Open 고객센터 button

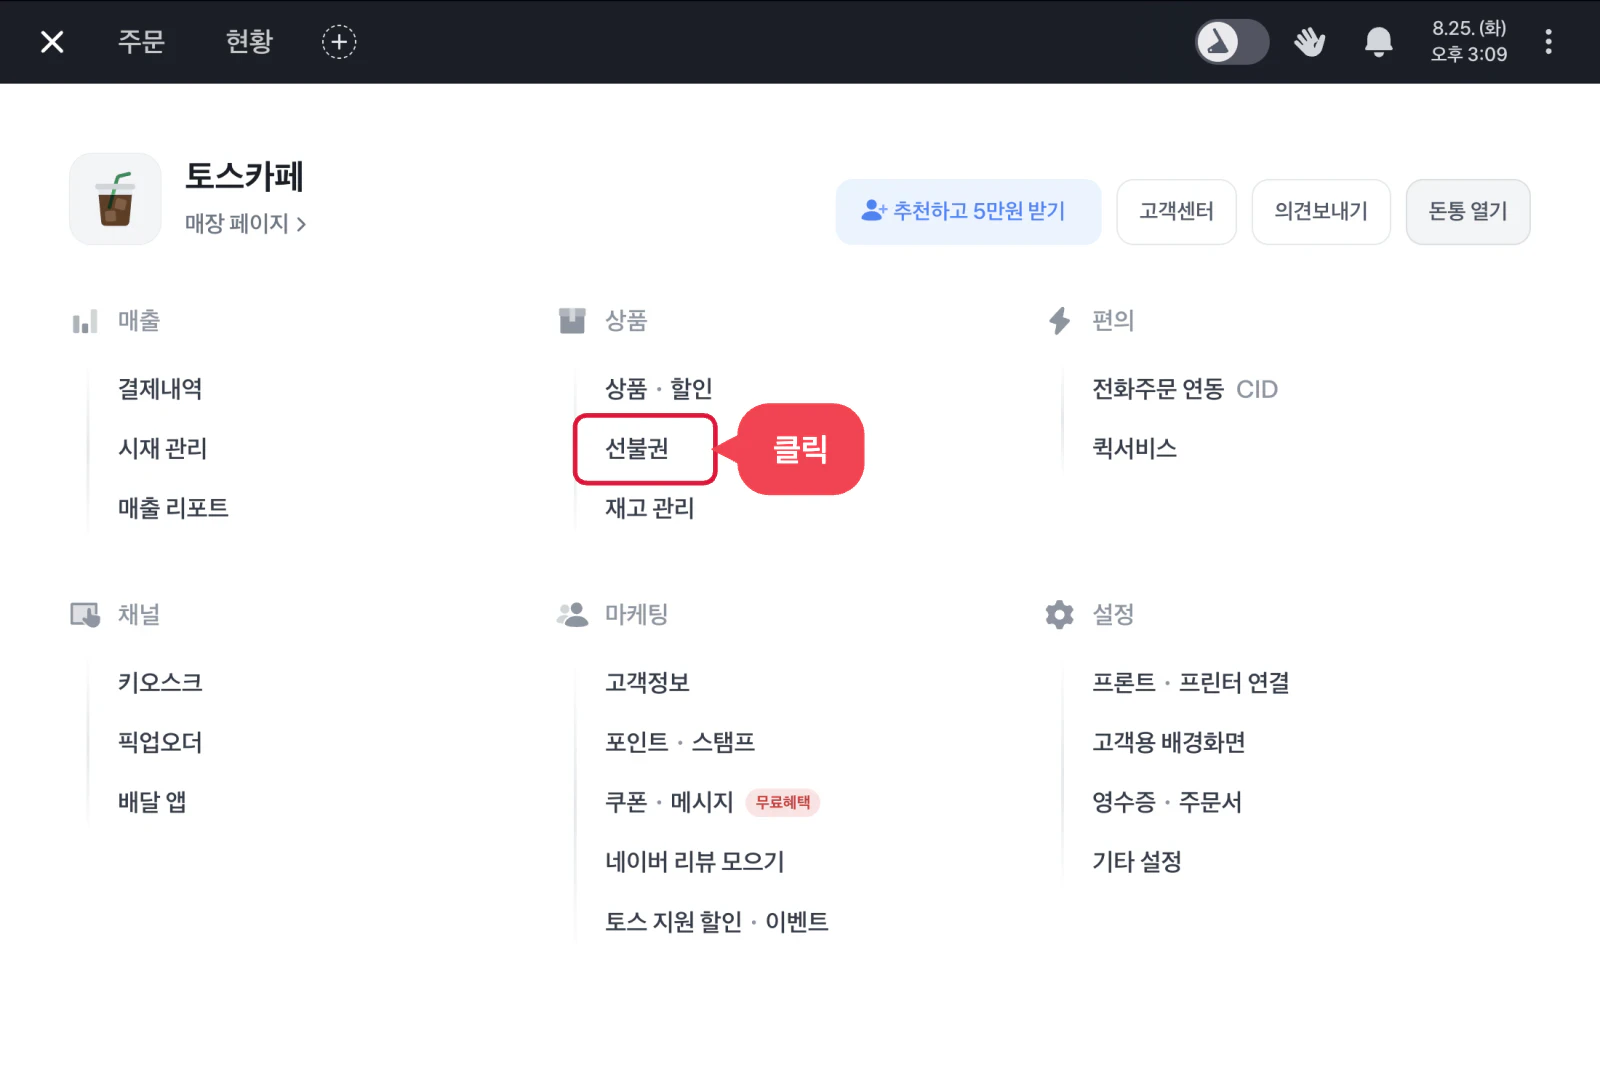(1176, 211)
